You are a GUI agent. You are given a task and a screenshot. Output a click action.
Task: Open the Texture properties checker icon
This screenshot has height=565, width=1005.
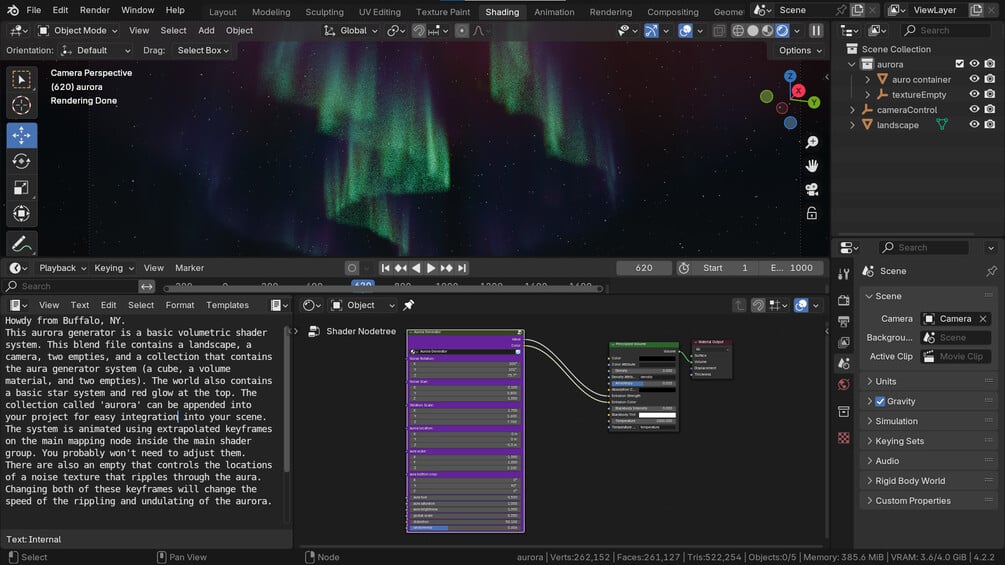[x=843, y=438]
